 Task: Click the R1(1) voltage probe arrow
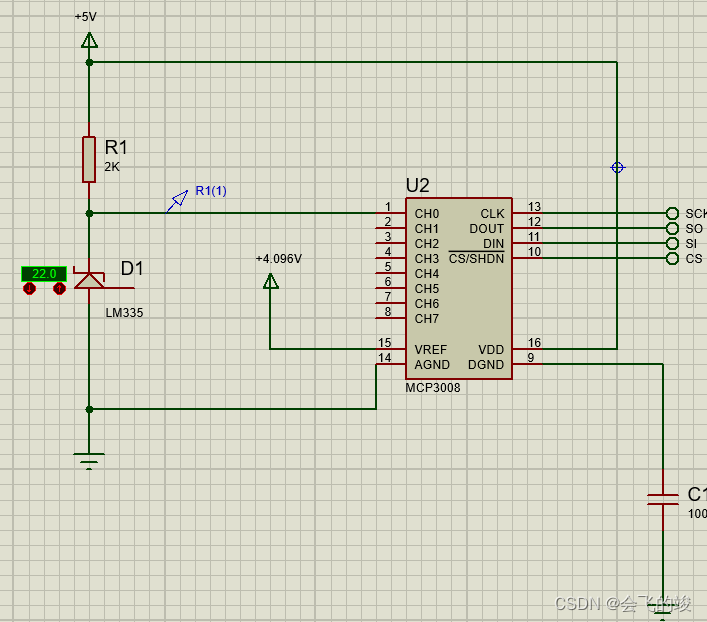[177, 201]
